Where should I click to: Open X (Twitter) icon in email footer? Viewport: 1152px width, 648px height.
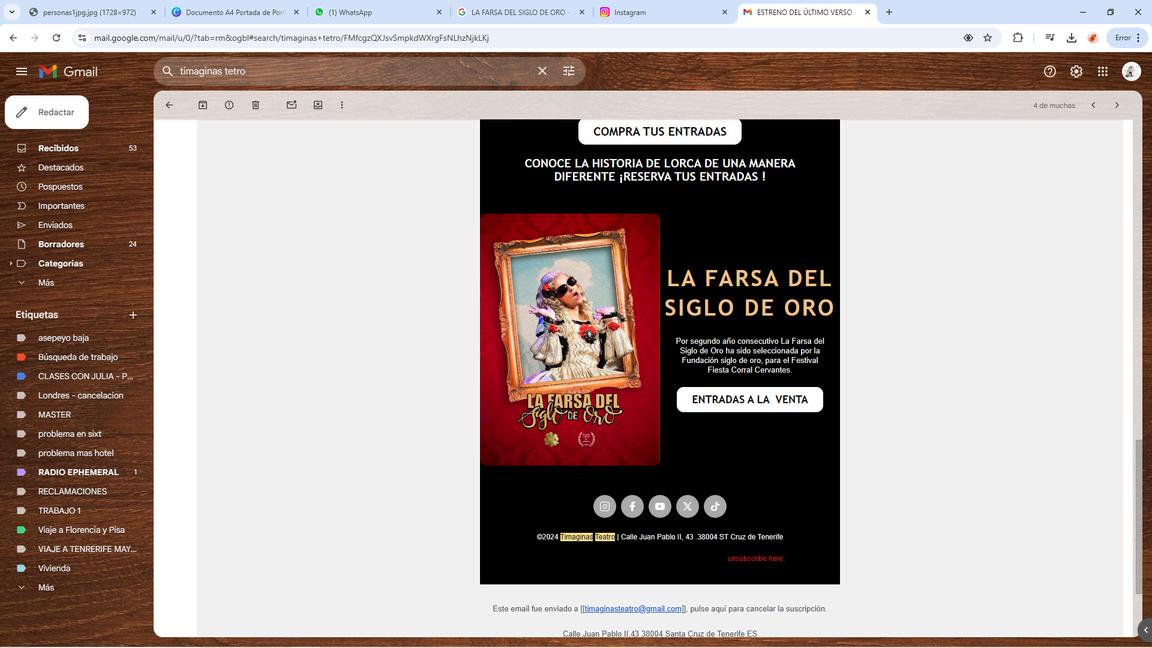(x=687, y=506)
